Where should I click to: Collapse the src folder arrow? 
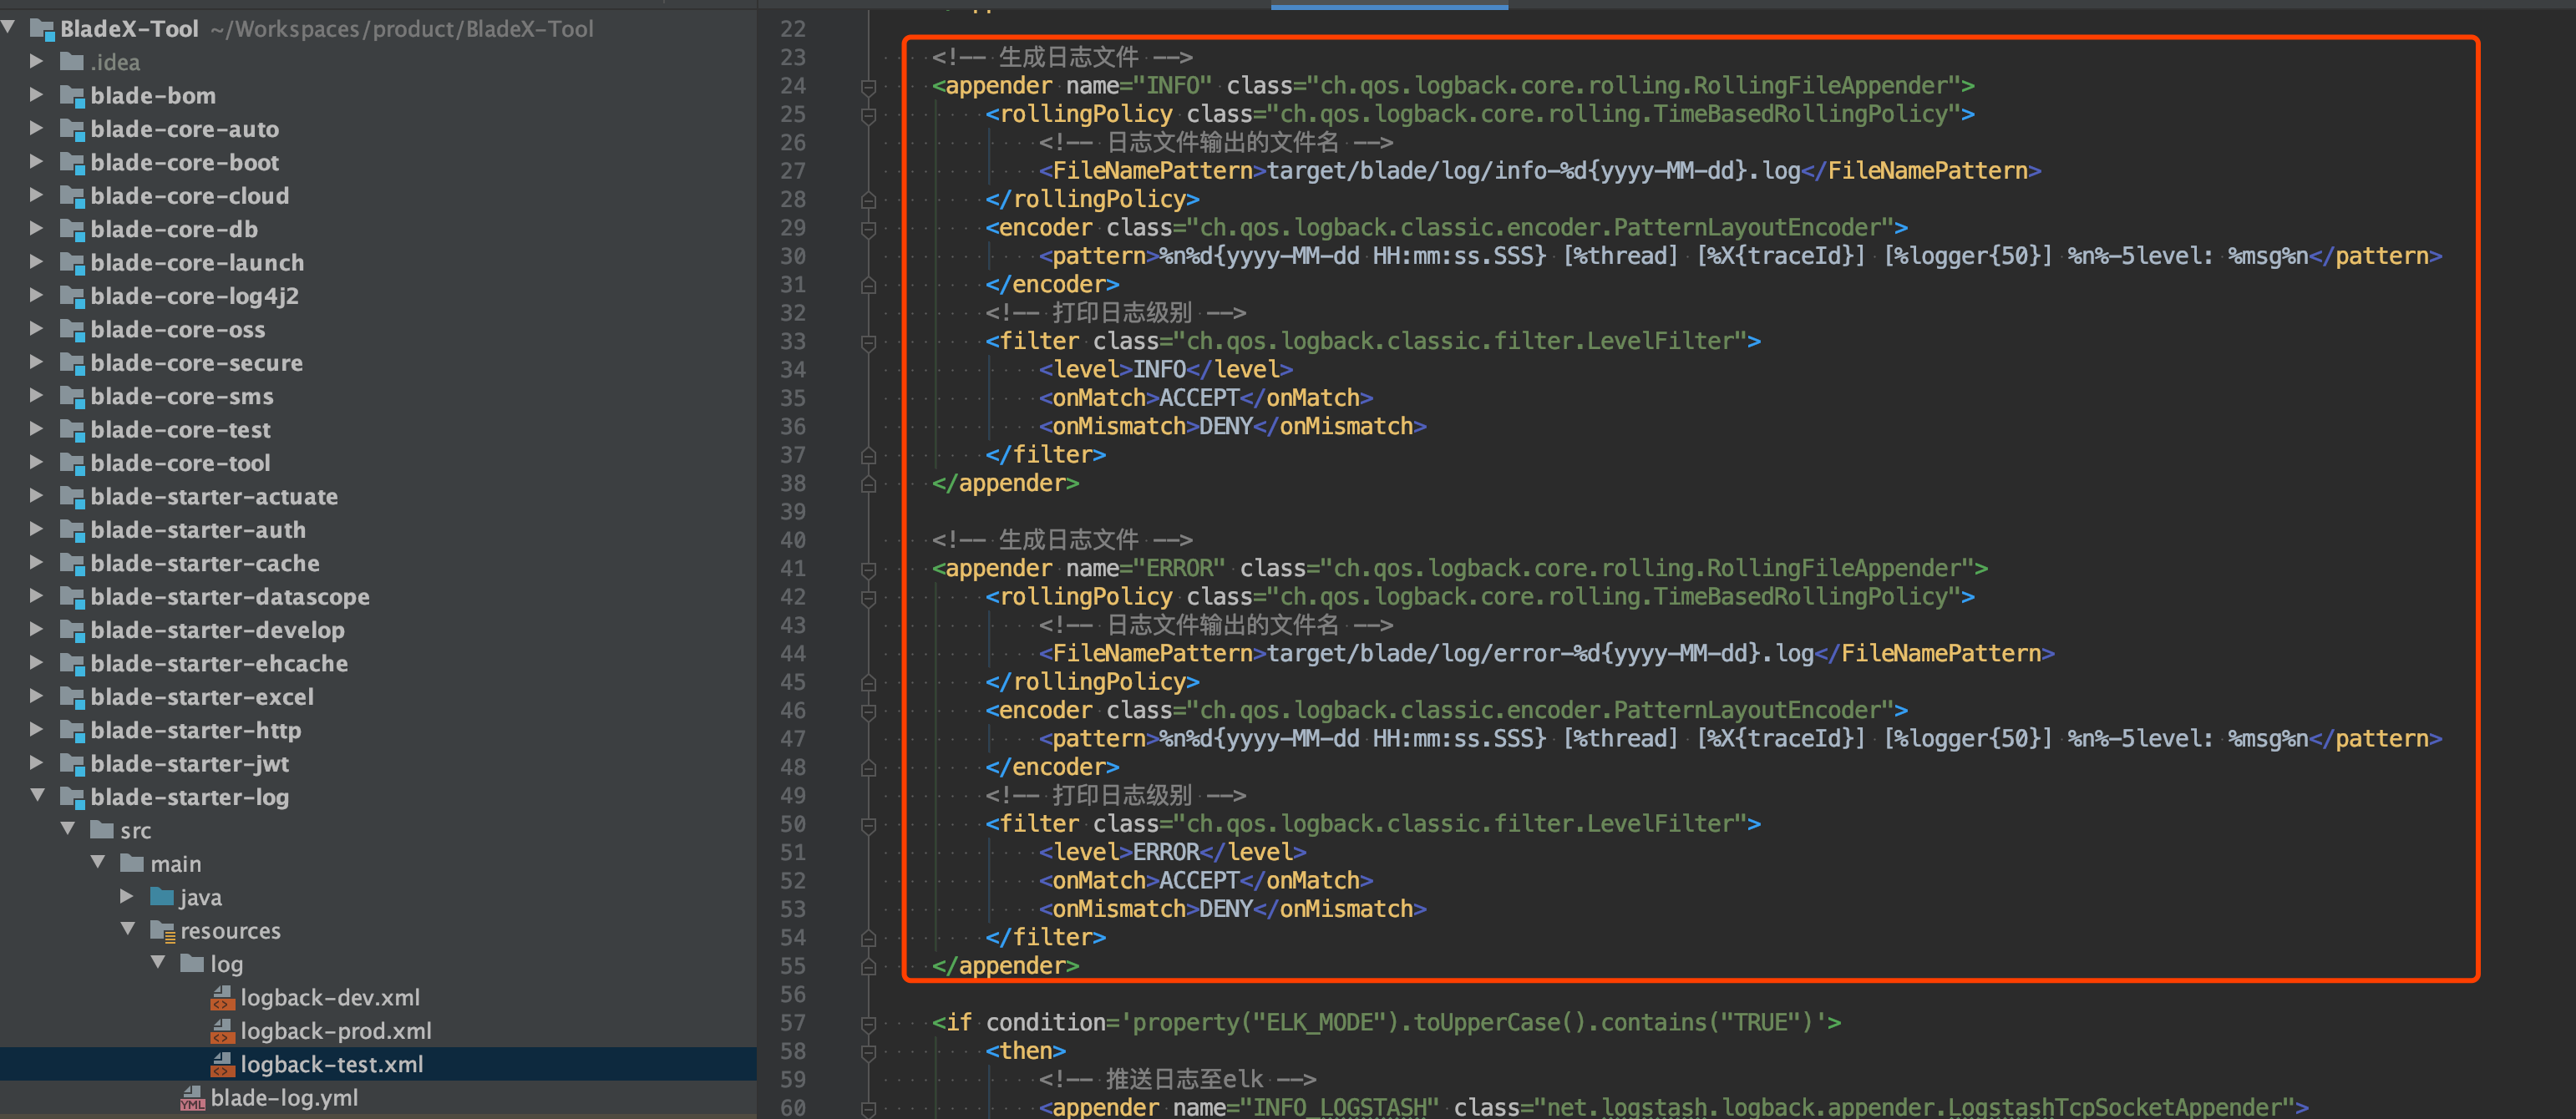(x=68, y=829)
